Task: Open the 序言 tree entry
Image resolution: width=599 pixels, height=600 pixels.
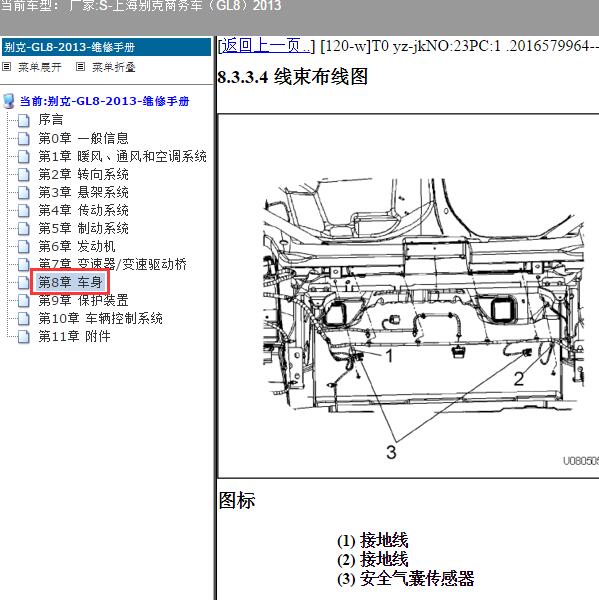Action: tap(51, 120)
